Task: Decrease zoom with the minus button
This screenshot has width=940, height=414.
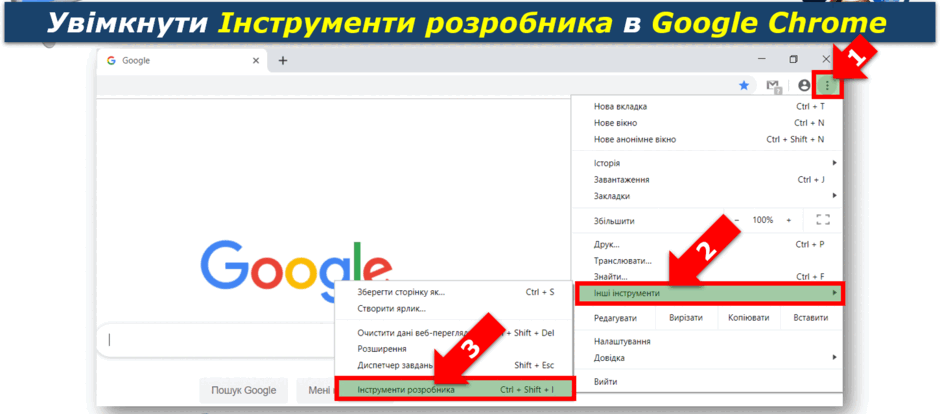Action: coord(737,220)
